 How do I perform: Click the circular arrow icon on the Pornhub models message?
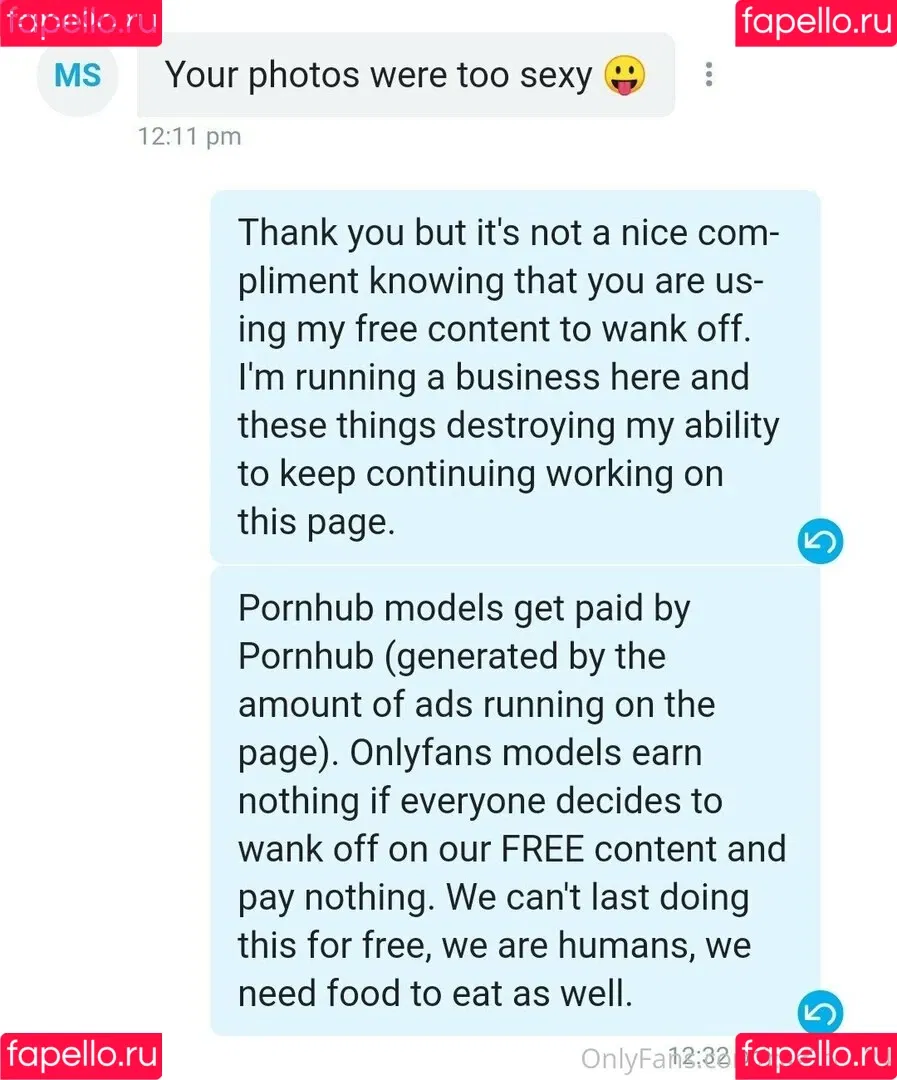coord(820,1012)
